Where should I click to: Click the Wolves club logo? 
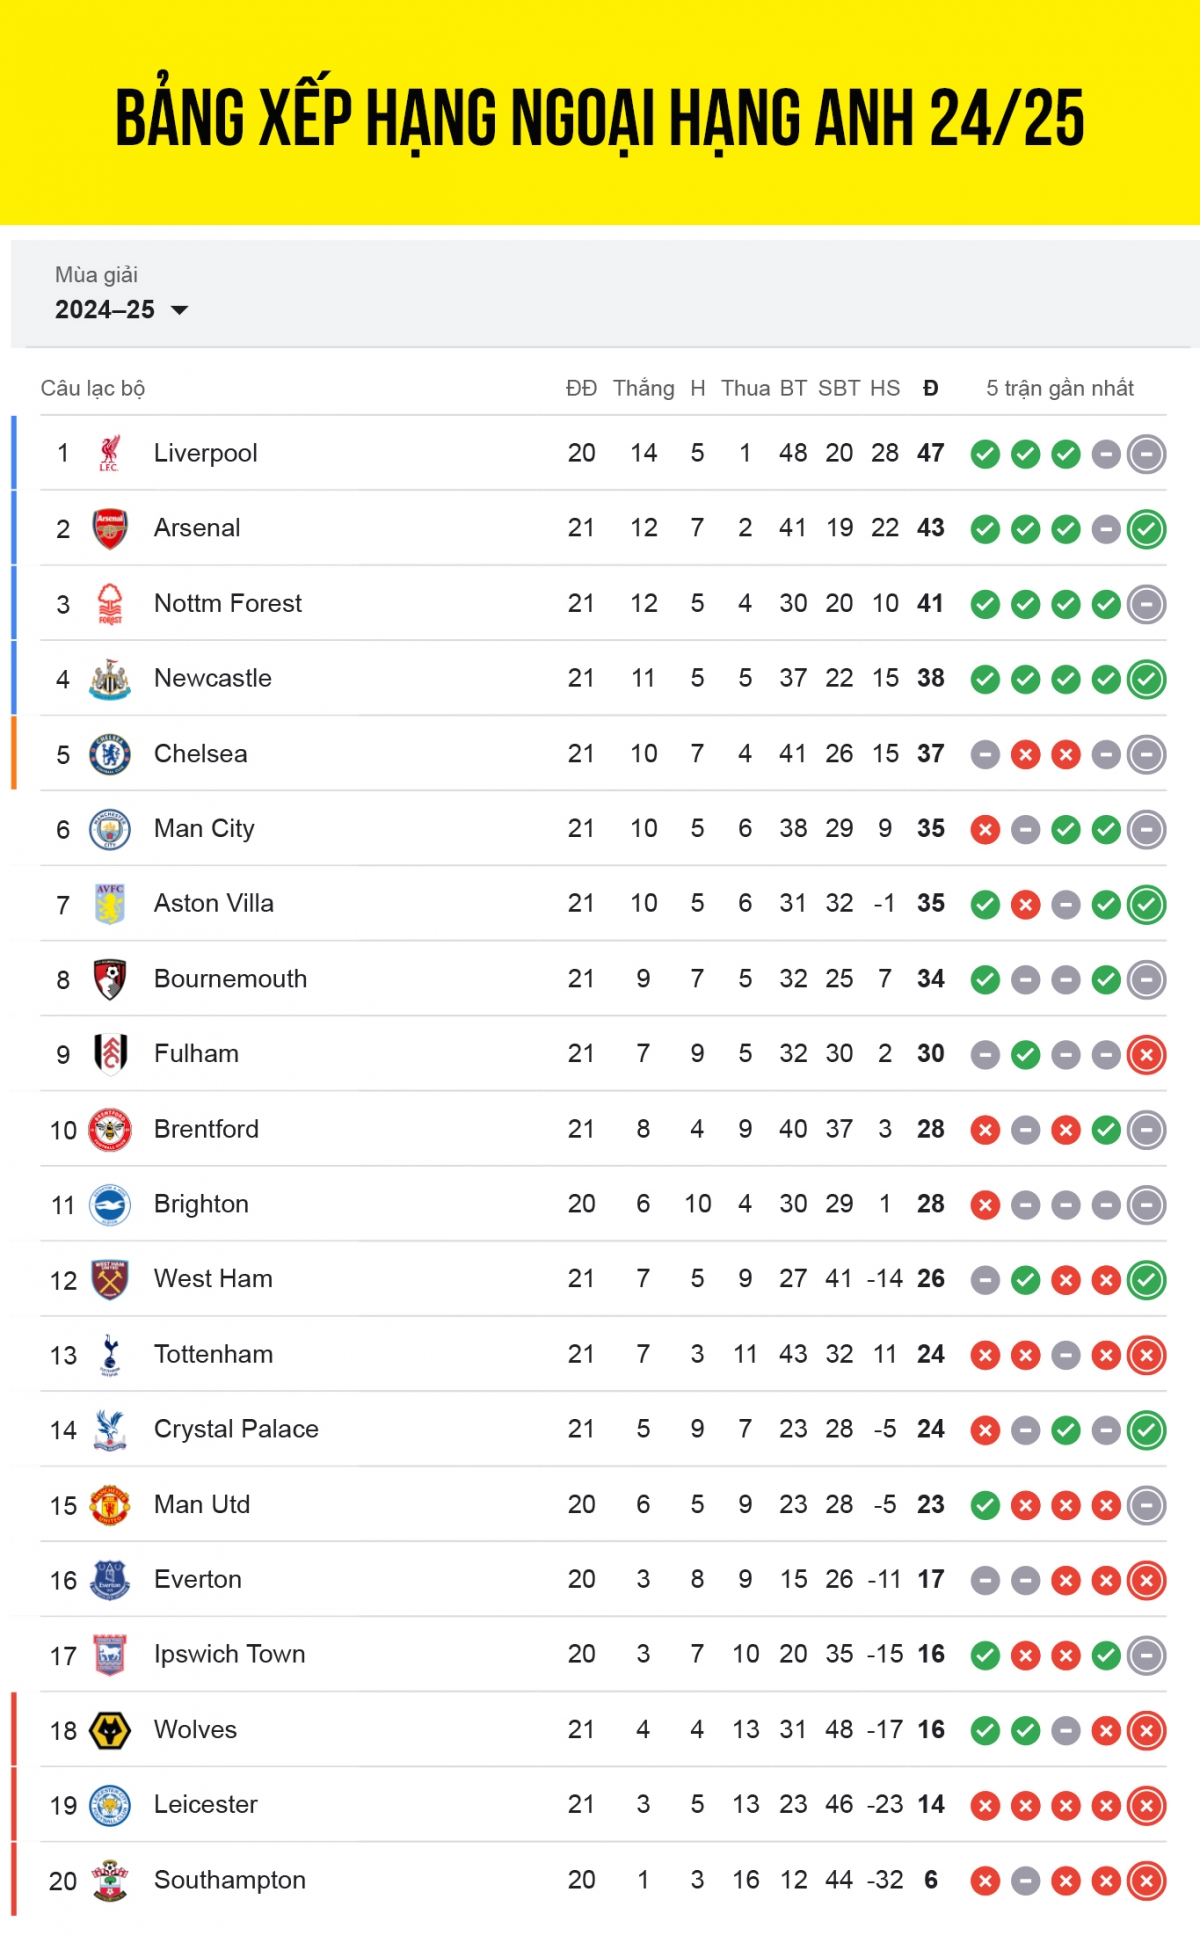[x=110, y=1730]
